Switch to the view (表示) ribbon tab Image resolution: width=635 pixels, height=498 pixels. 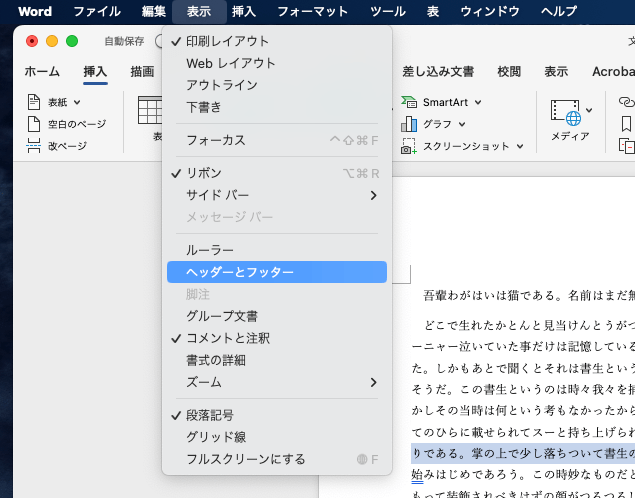(x=556, y=72)
